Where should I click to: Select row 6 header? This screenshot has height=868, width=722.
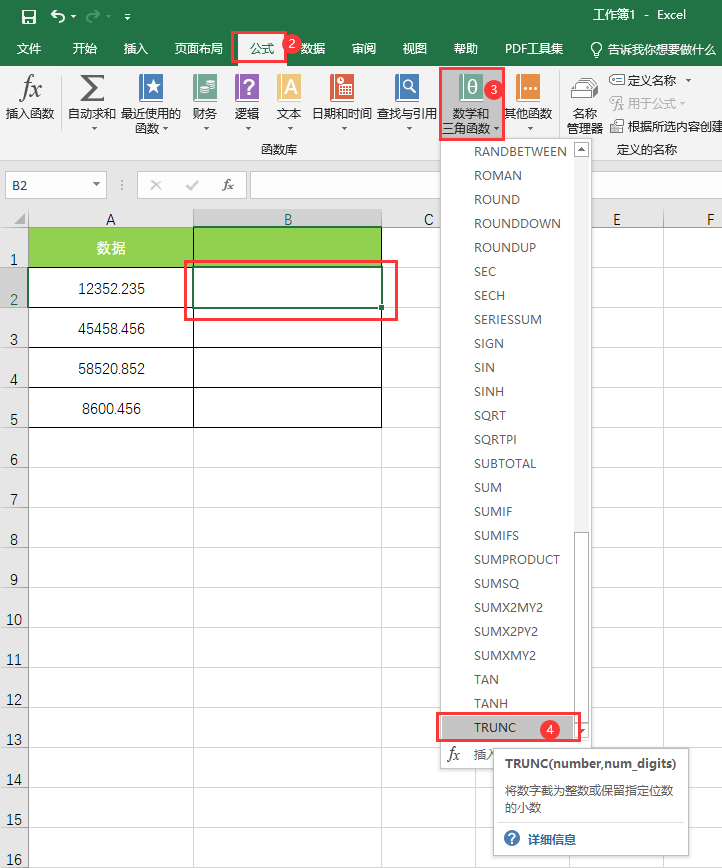pyautogui.click(x=14, y=448)
